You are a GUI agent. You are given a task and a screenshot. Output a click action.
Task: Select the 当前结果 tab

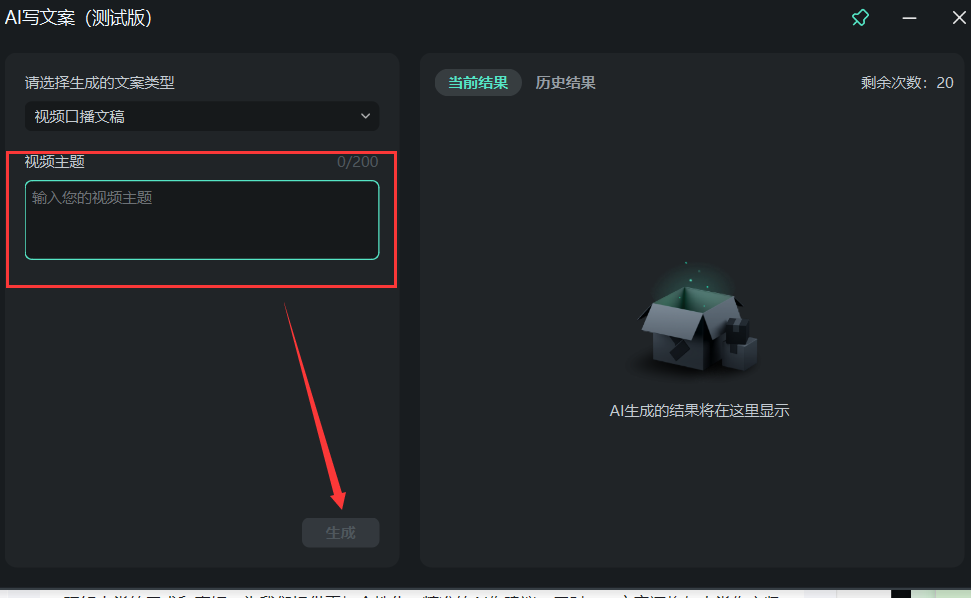pyautogui.click(x=477, y=83)
